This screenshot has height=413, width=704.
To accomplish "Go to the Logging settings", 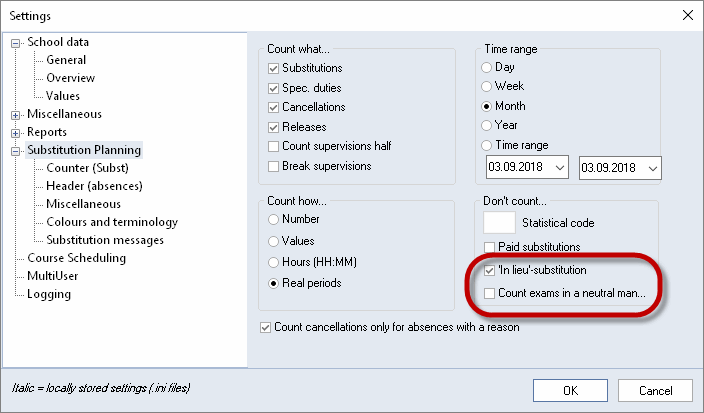I will pos(49,294).
